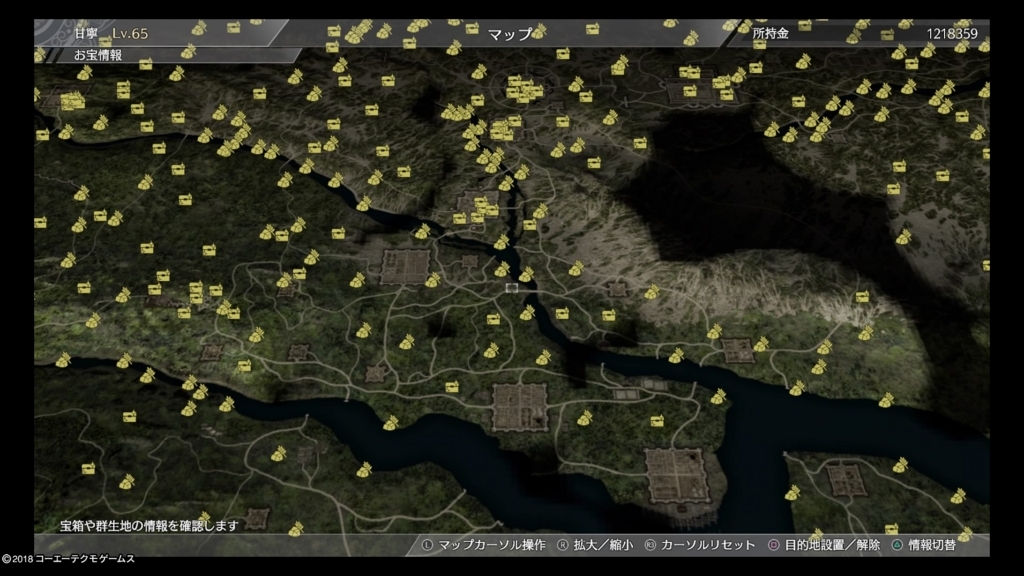Click the small fort east of the cursor across the river
The image size is (1024, 576).
[617, 289]
